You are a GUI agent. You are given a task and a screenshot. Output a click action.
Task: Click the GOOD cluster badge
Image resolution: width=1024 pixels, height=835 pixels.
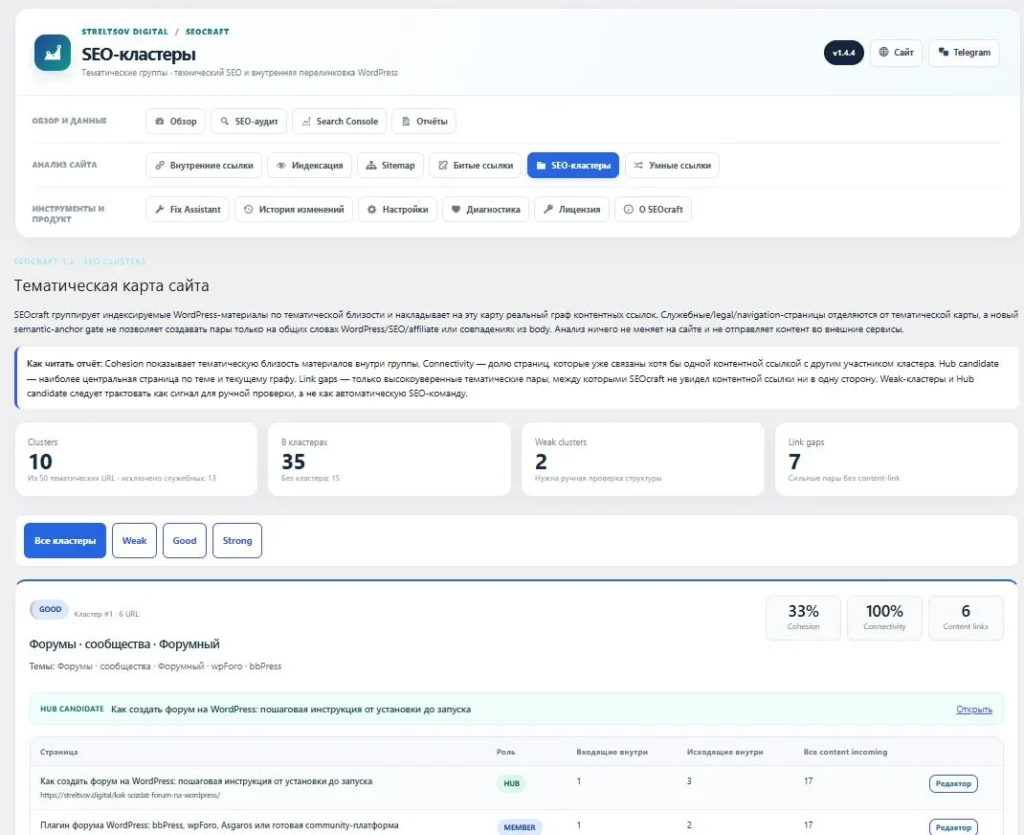(50, 609)
